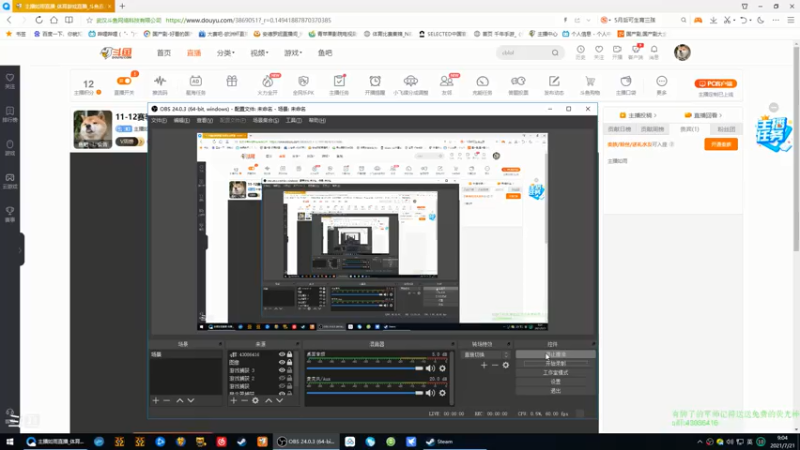
Task: Click the 开始录制 button in OBS
Action: pyautogui.click(x=555, y=363)
